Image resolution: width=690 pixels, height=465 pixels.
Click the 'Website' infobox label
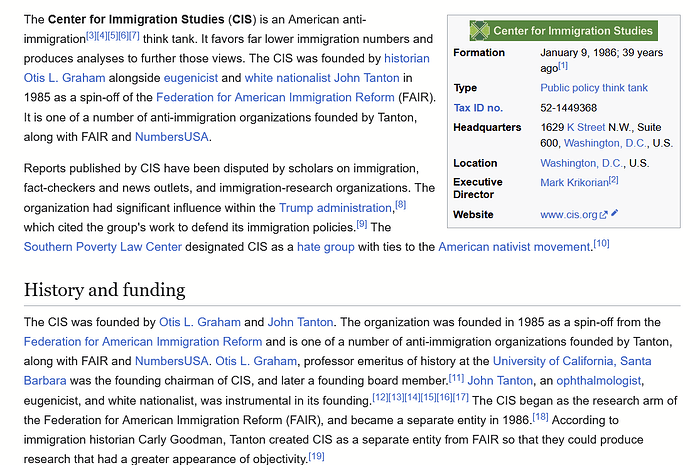(x=473, y=215)
